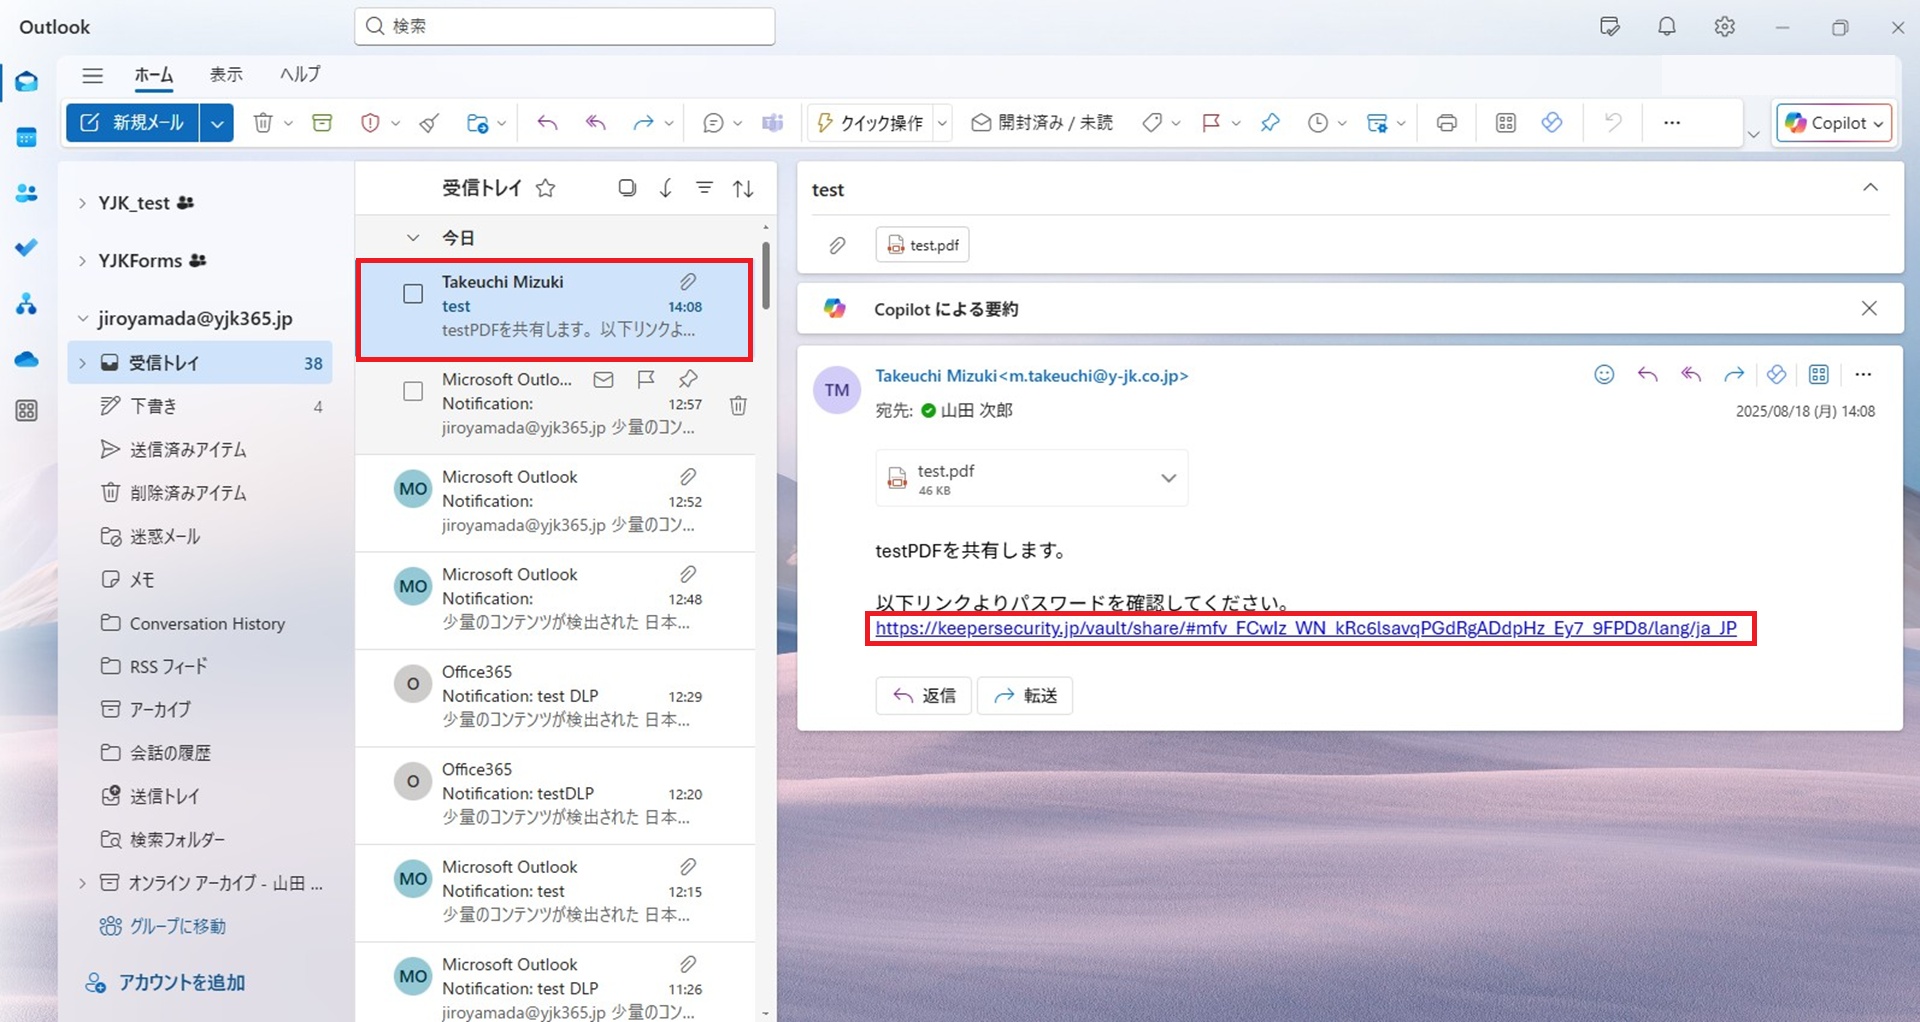Click the 検索 search box
The width and height of the screenshot is (1920, 1022).
[565, 26]
